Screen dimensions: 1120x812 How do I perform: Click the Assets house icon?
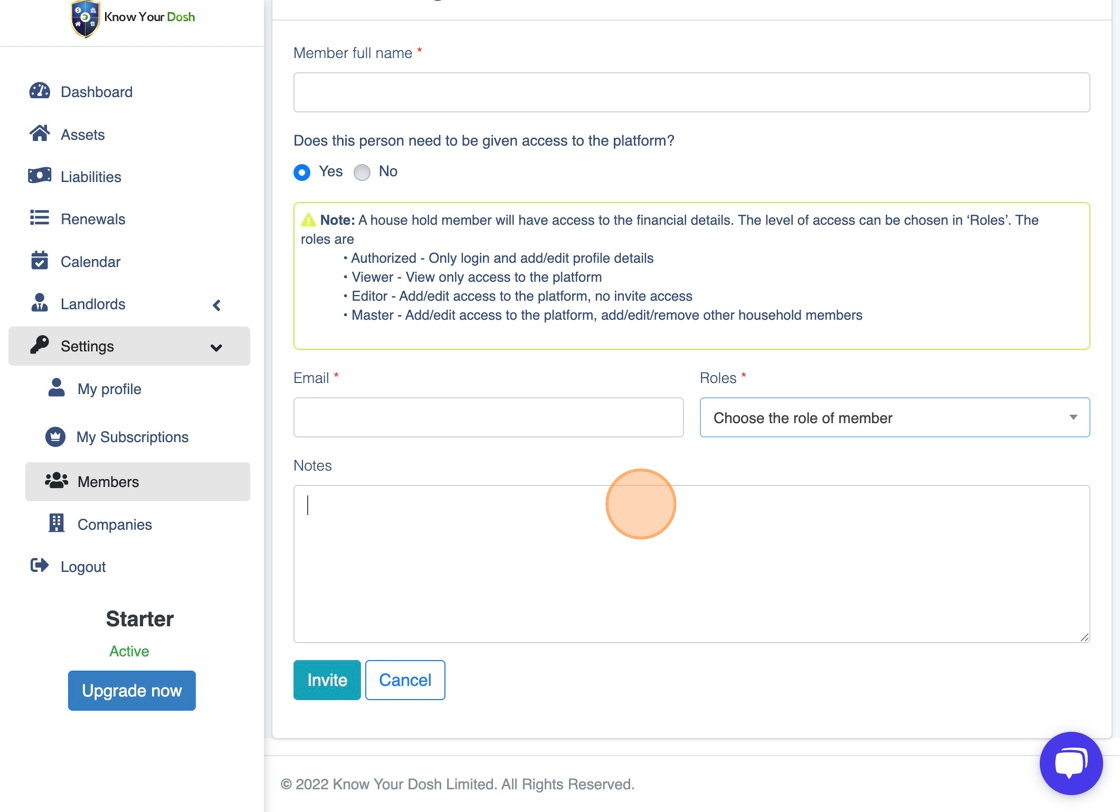(40, 134)
